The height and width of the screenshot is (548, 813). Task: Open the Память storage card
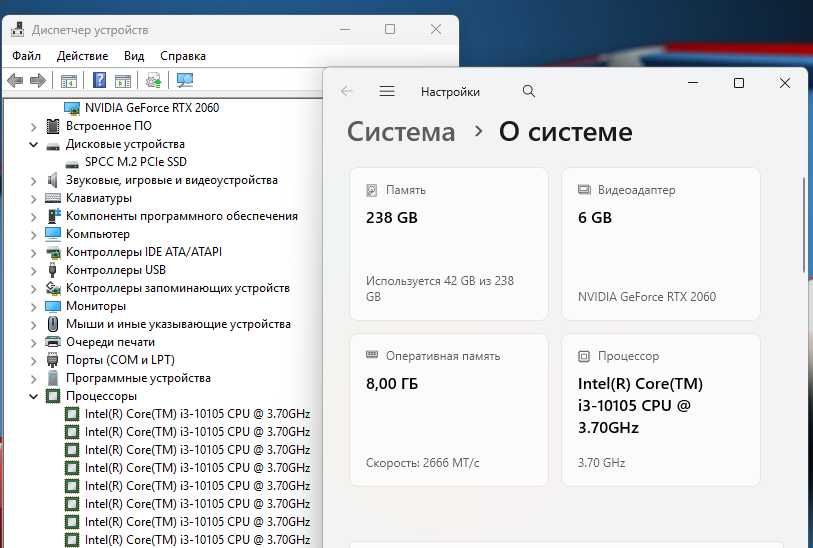pyautogui.click(x=449, y=244)
